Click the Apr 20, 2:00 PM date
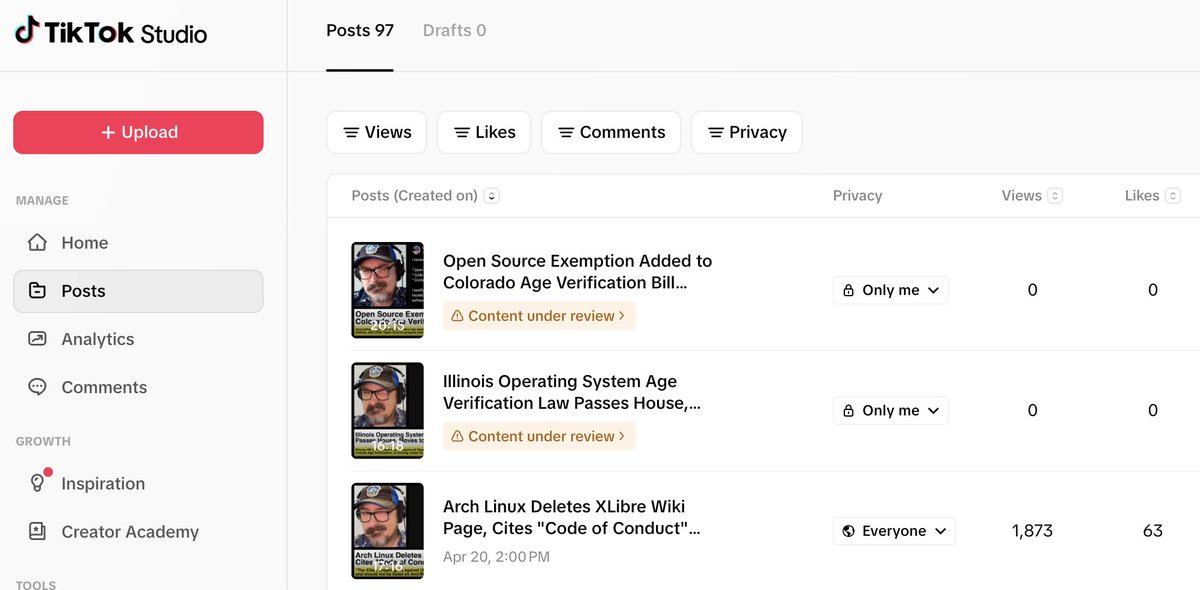 pyautogui.click(x=496, y=556)
